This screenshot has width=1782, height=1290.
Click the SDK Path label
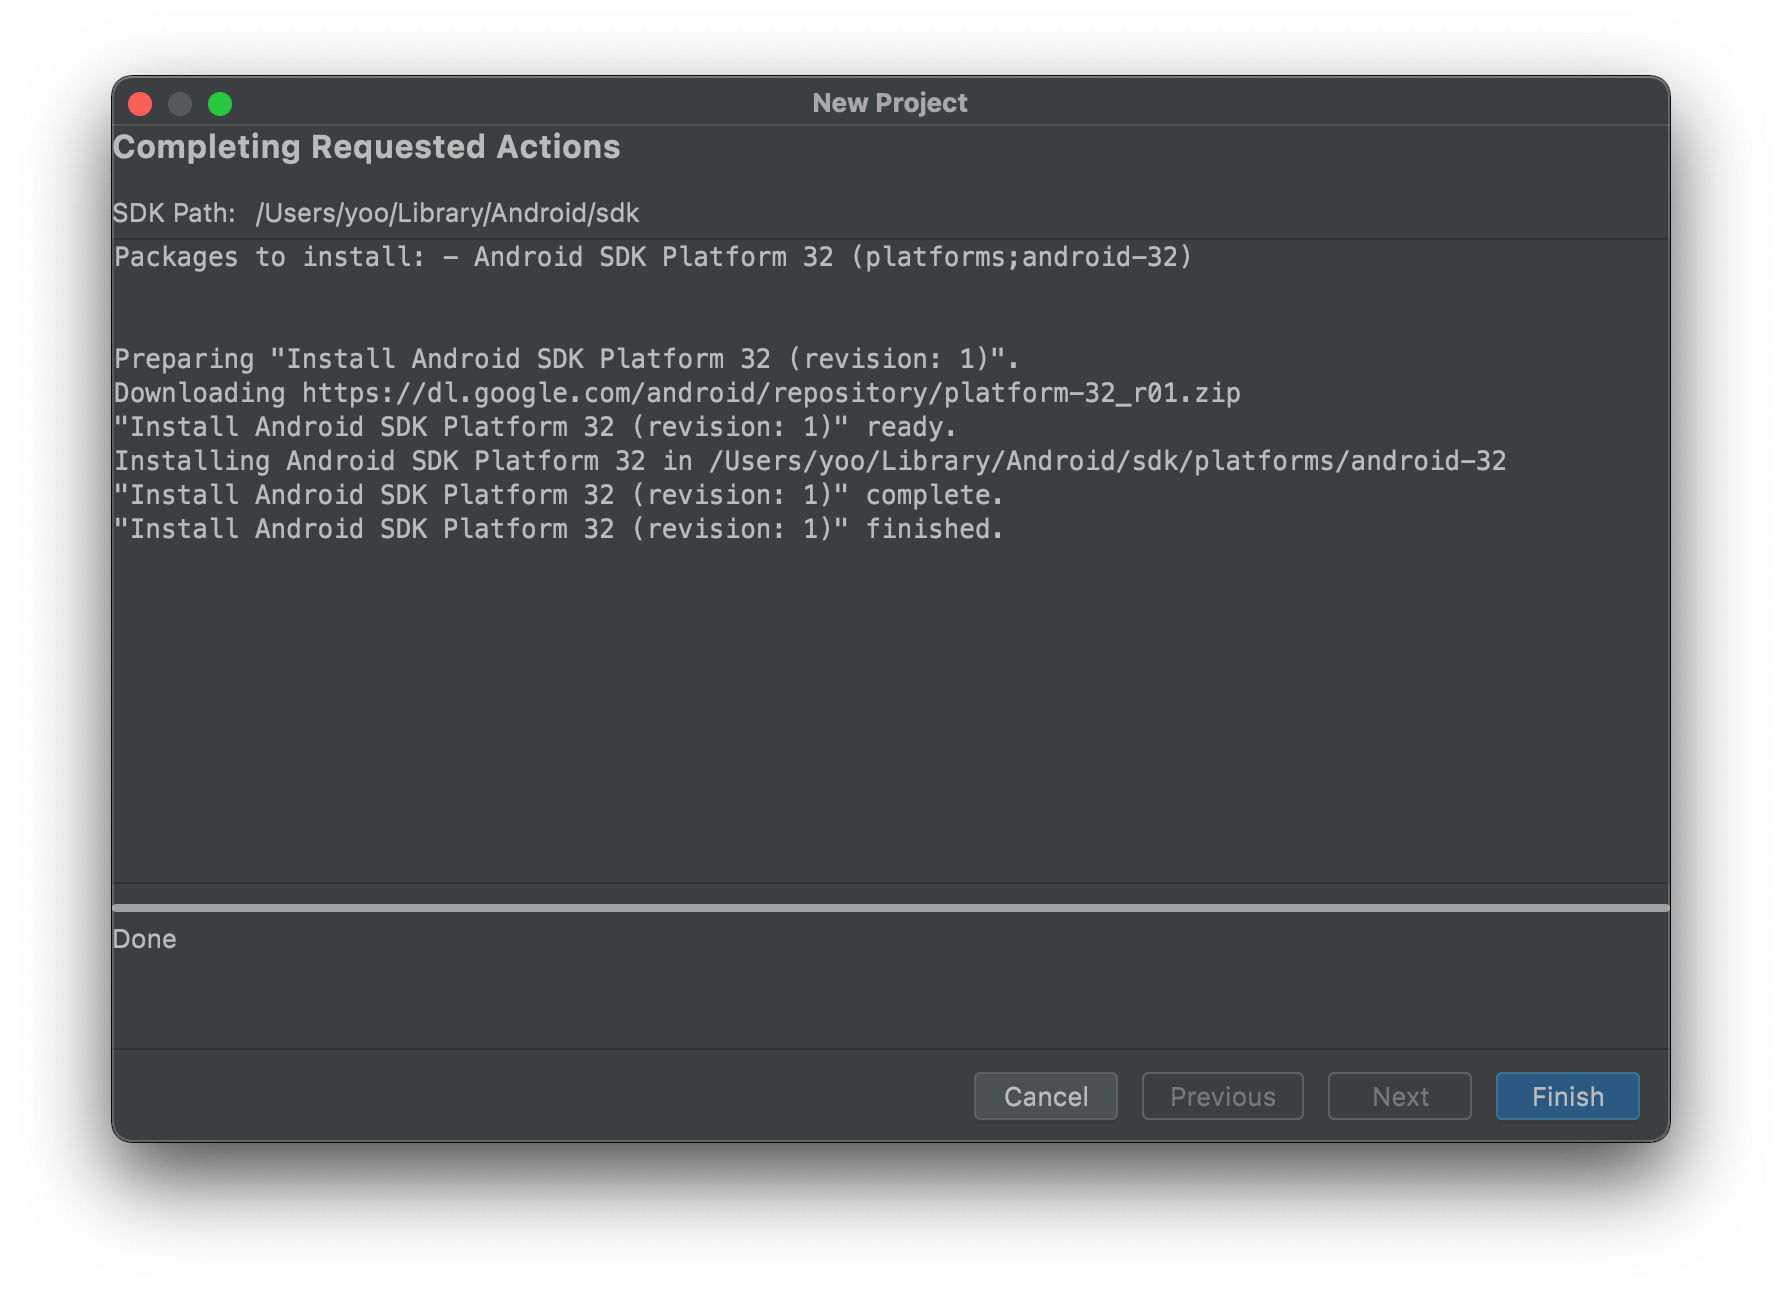pyautogui.click(x=174, y=213)
